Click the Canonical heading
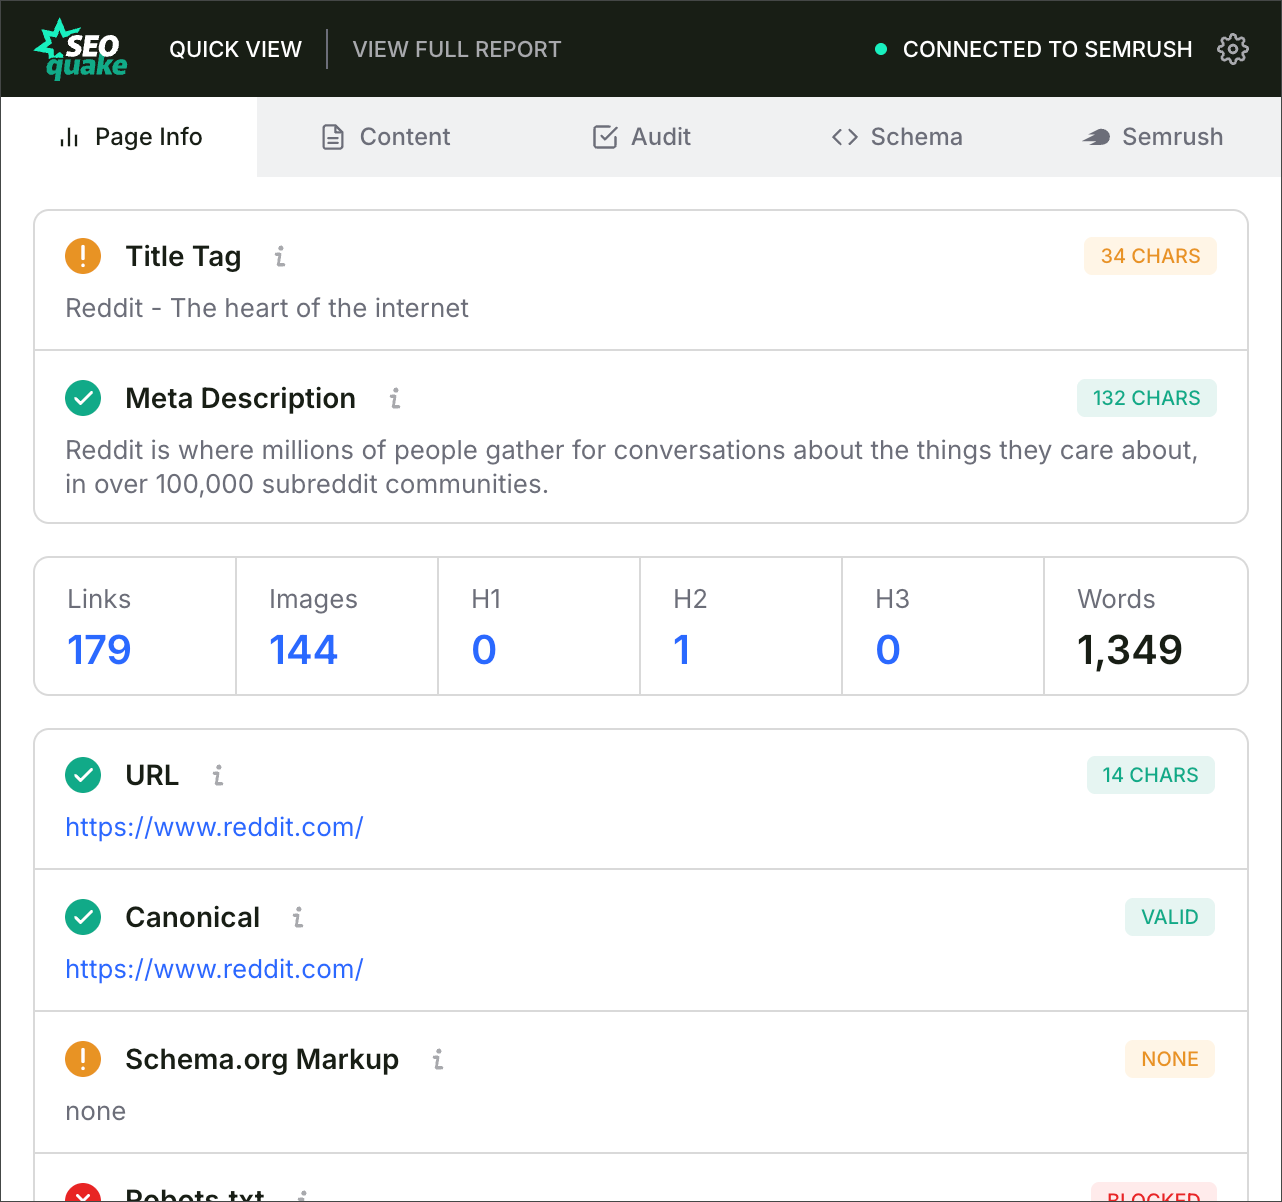 click(x=192, y=917)
